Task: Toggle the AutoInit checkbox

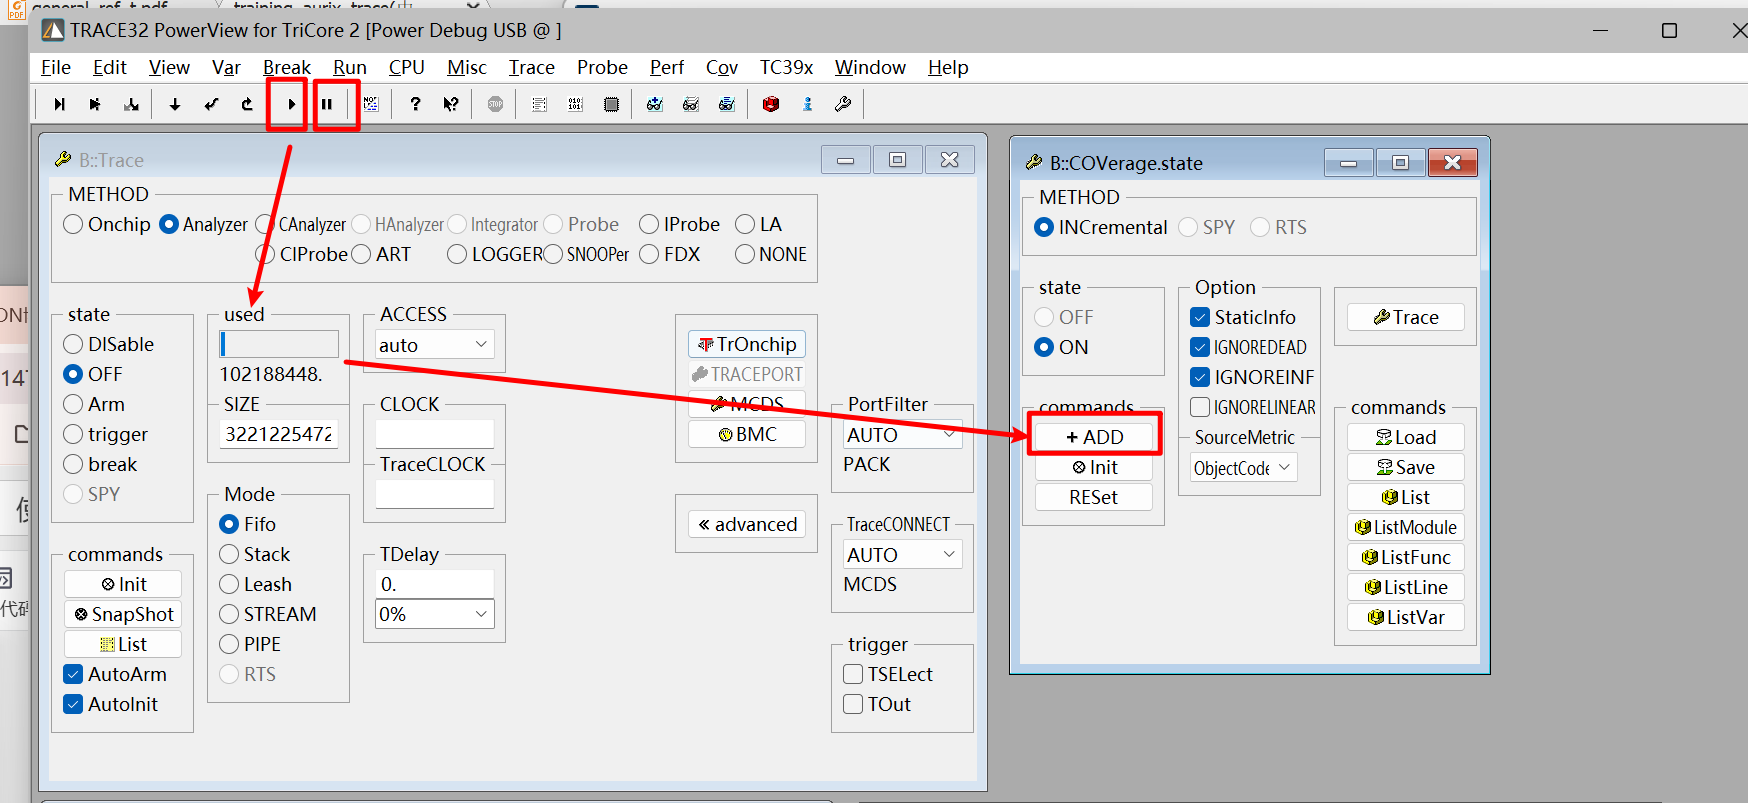Action: (x=73, y=704)
